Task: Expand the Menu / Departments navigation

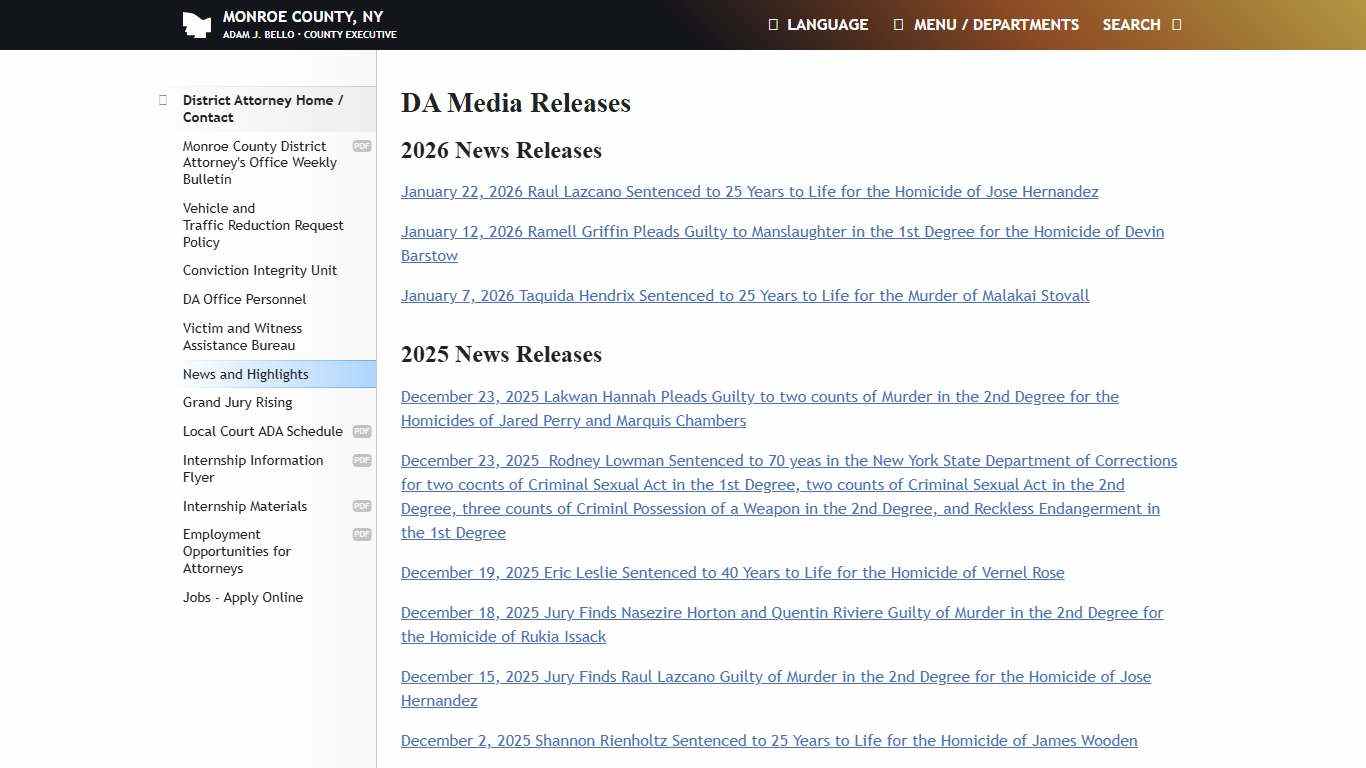Action: pyautogui.click(x=986, y=25)
